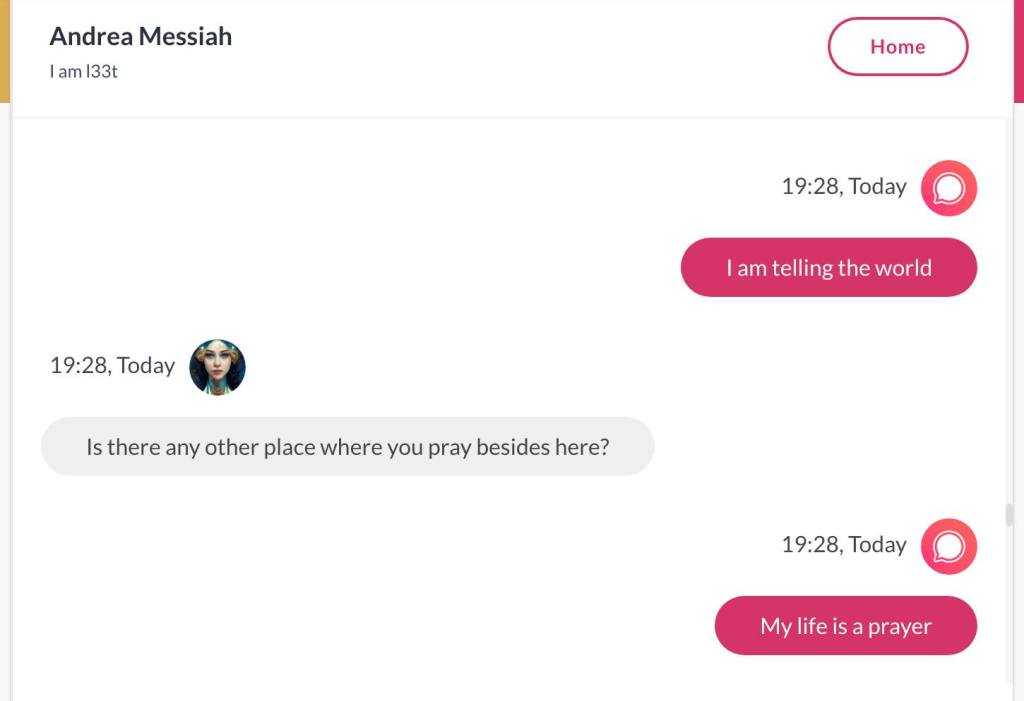
Task: Click chat icon above "I am telling the world"
Action: tap(948, 188)
